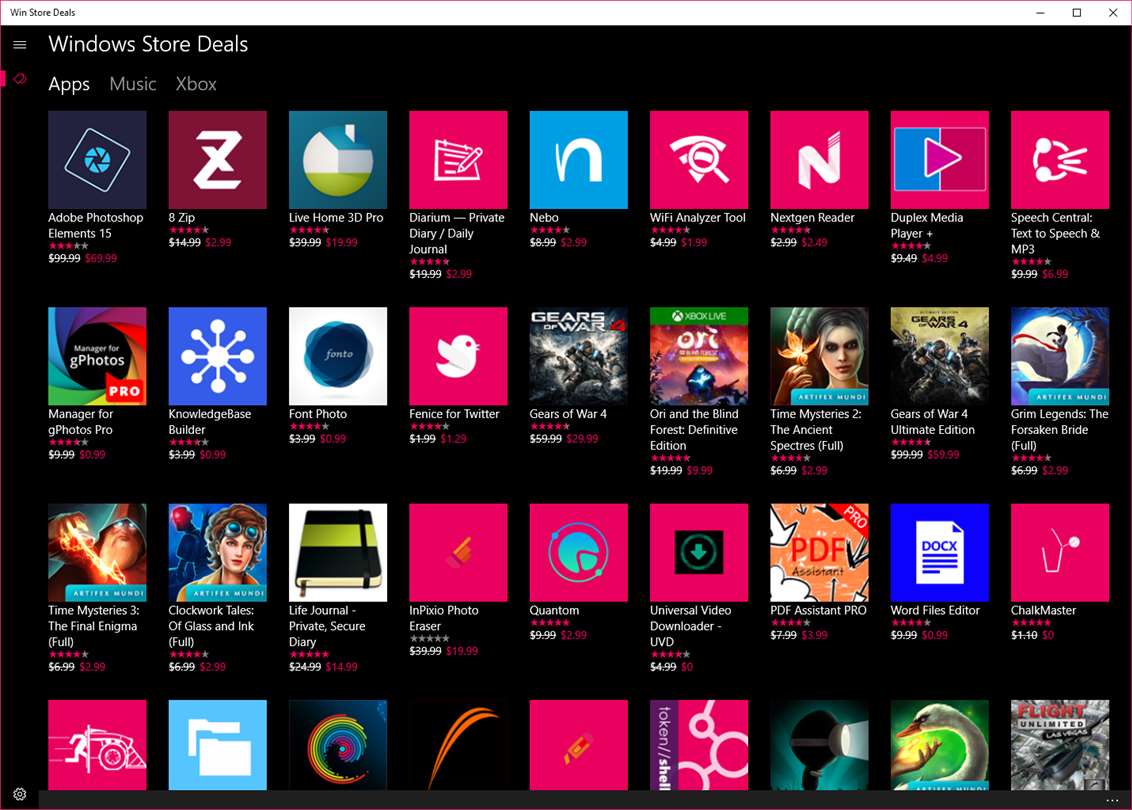Open the Font Photo app icon

pos(338,356)
